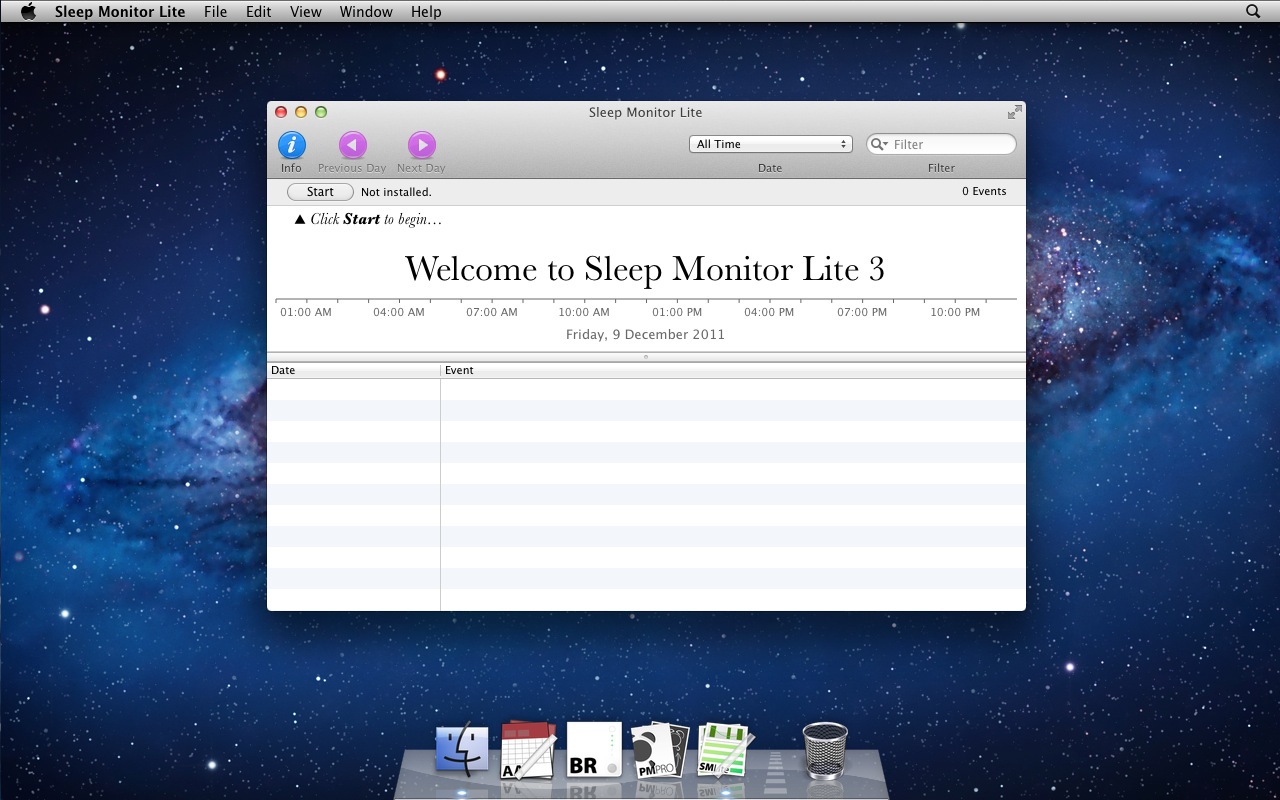Click the 10:00 PM timeline label
The image size is (1280, 800).
click(955, 312)
